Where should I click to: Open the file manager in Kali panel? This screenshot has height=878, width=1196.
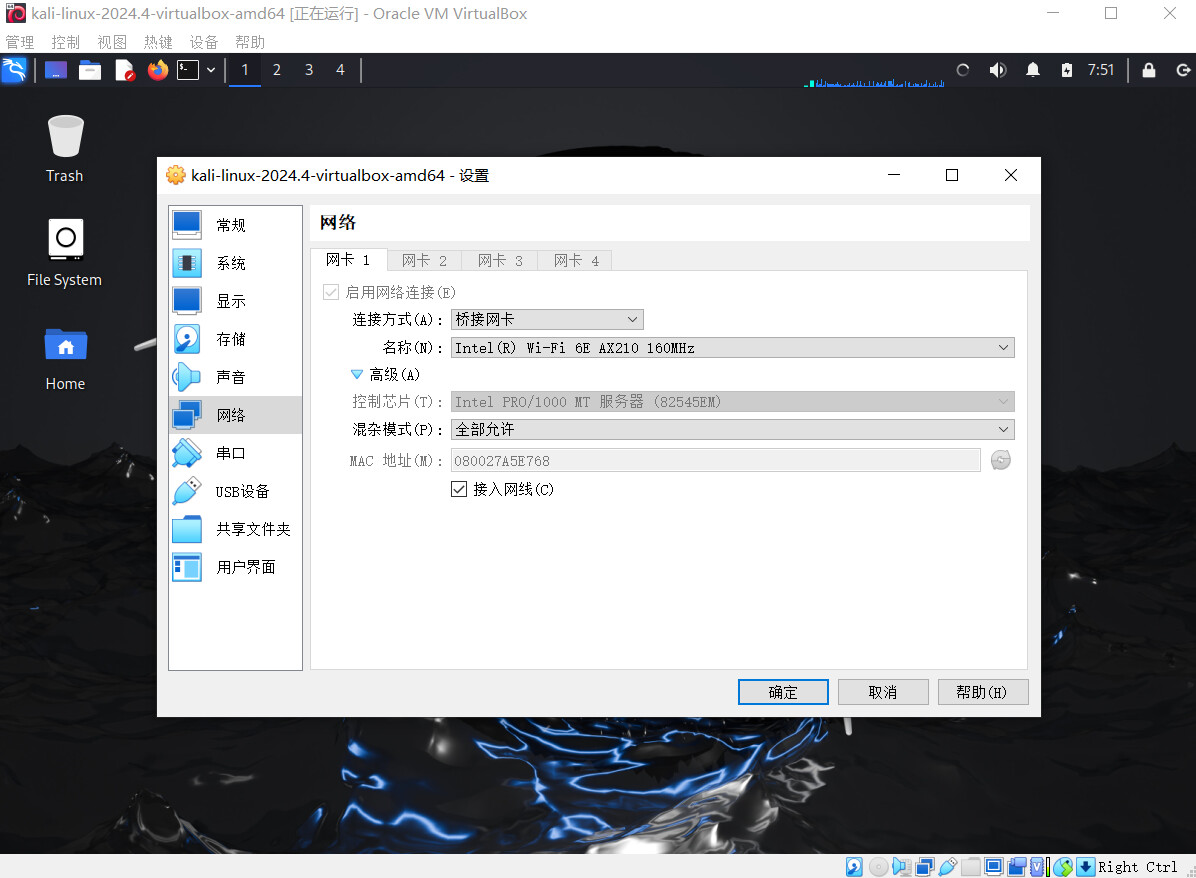coord(90,70)
